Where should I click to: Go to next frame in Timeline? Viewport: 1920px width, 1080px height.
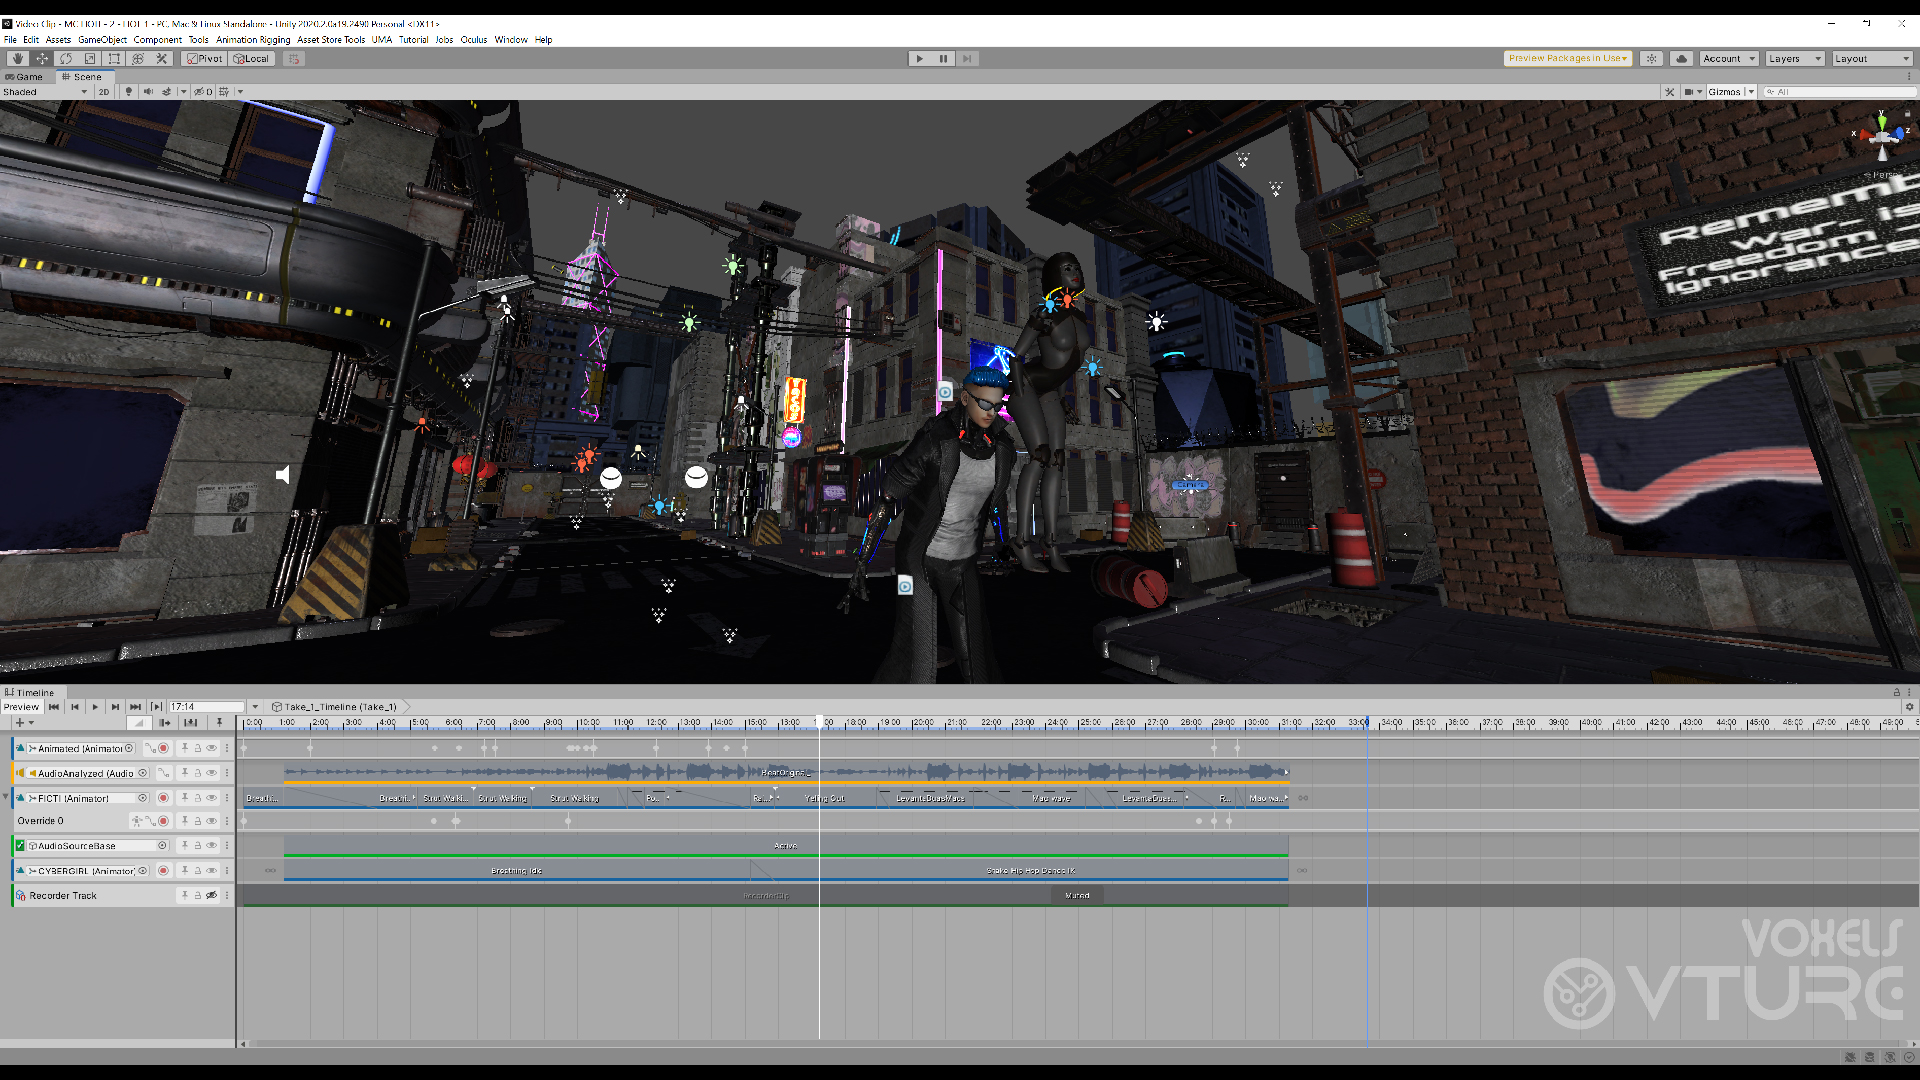point(115,707)
